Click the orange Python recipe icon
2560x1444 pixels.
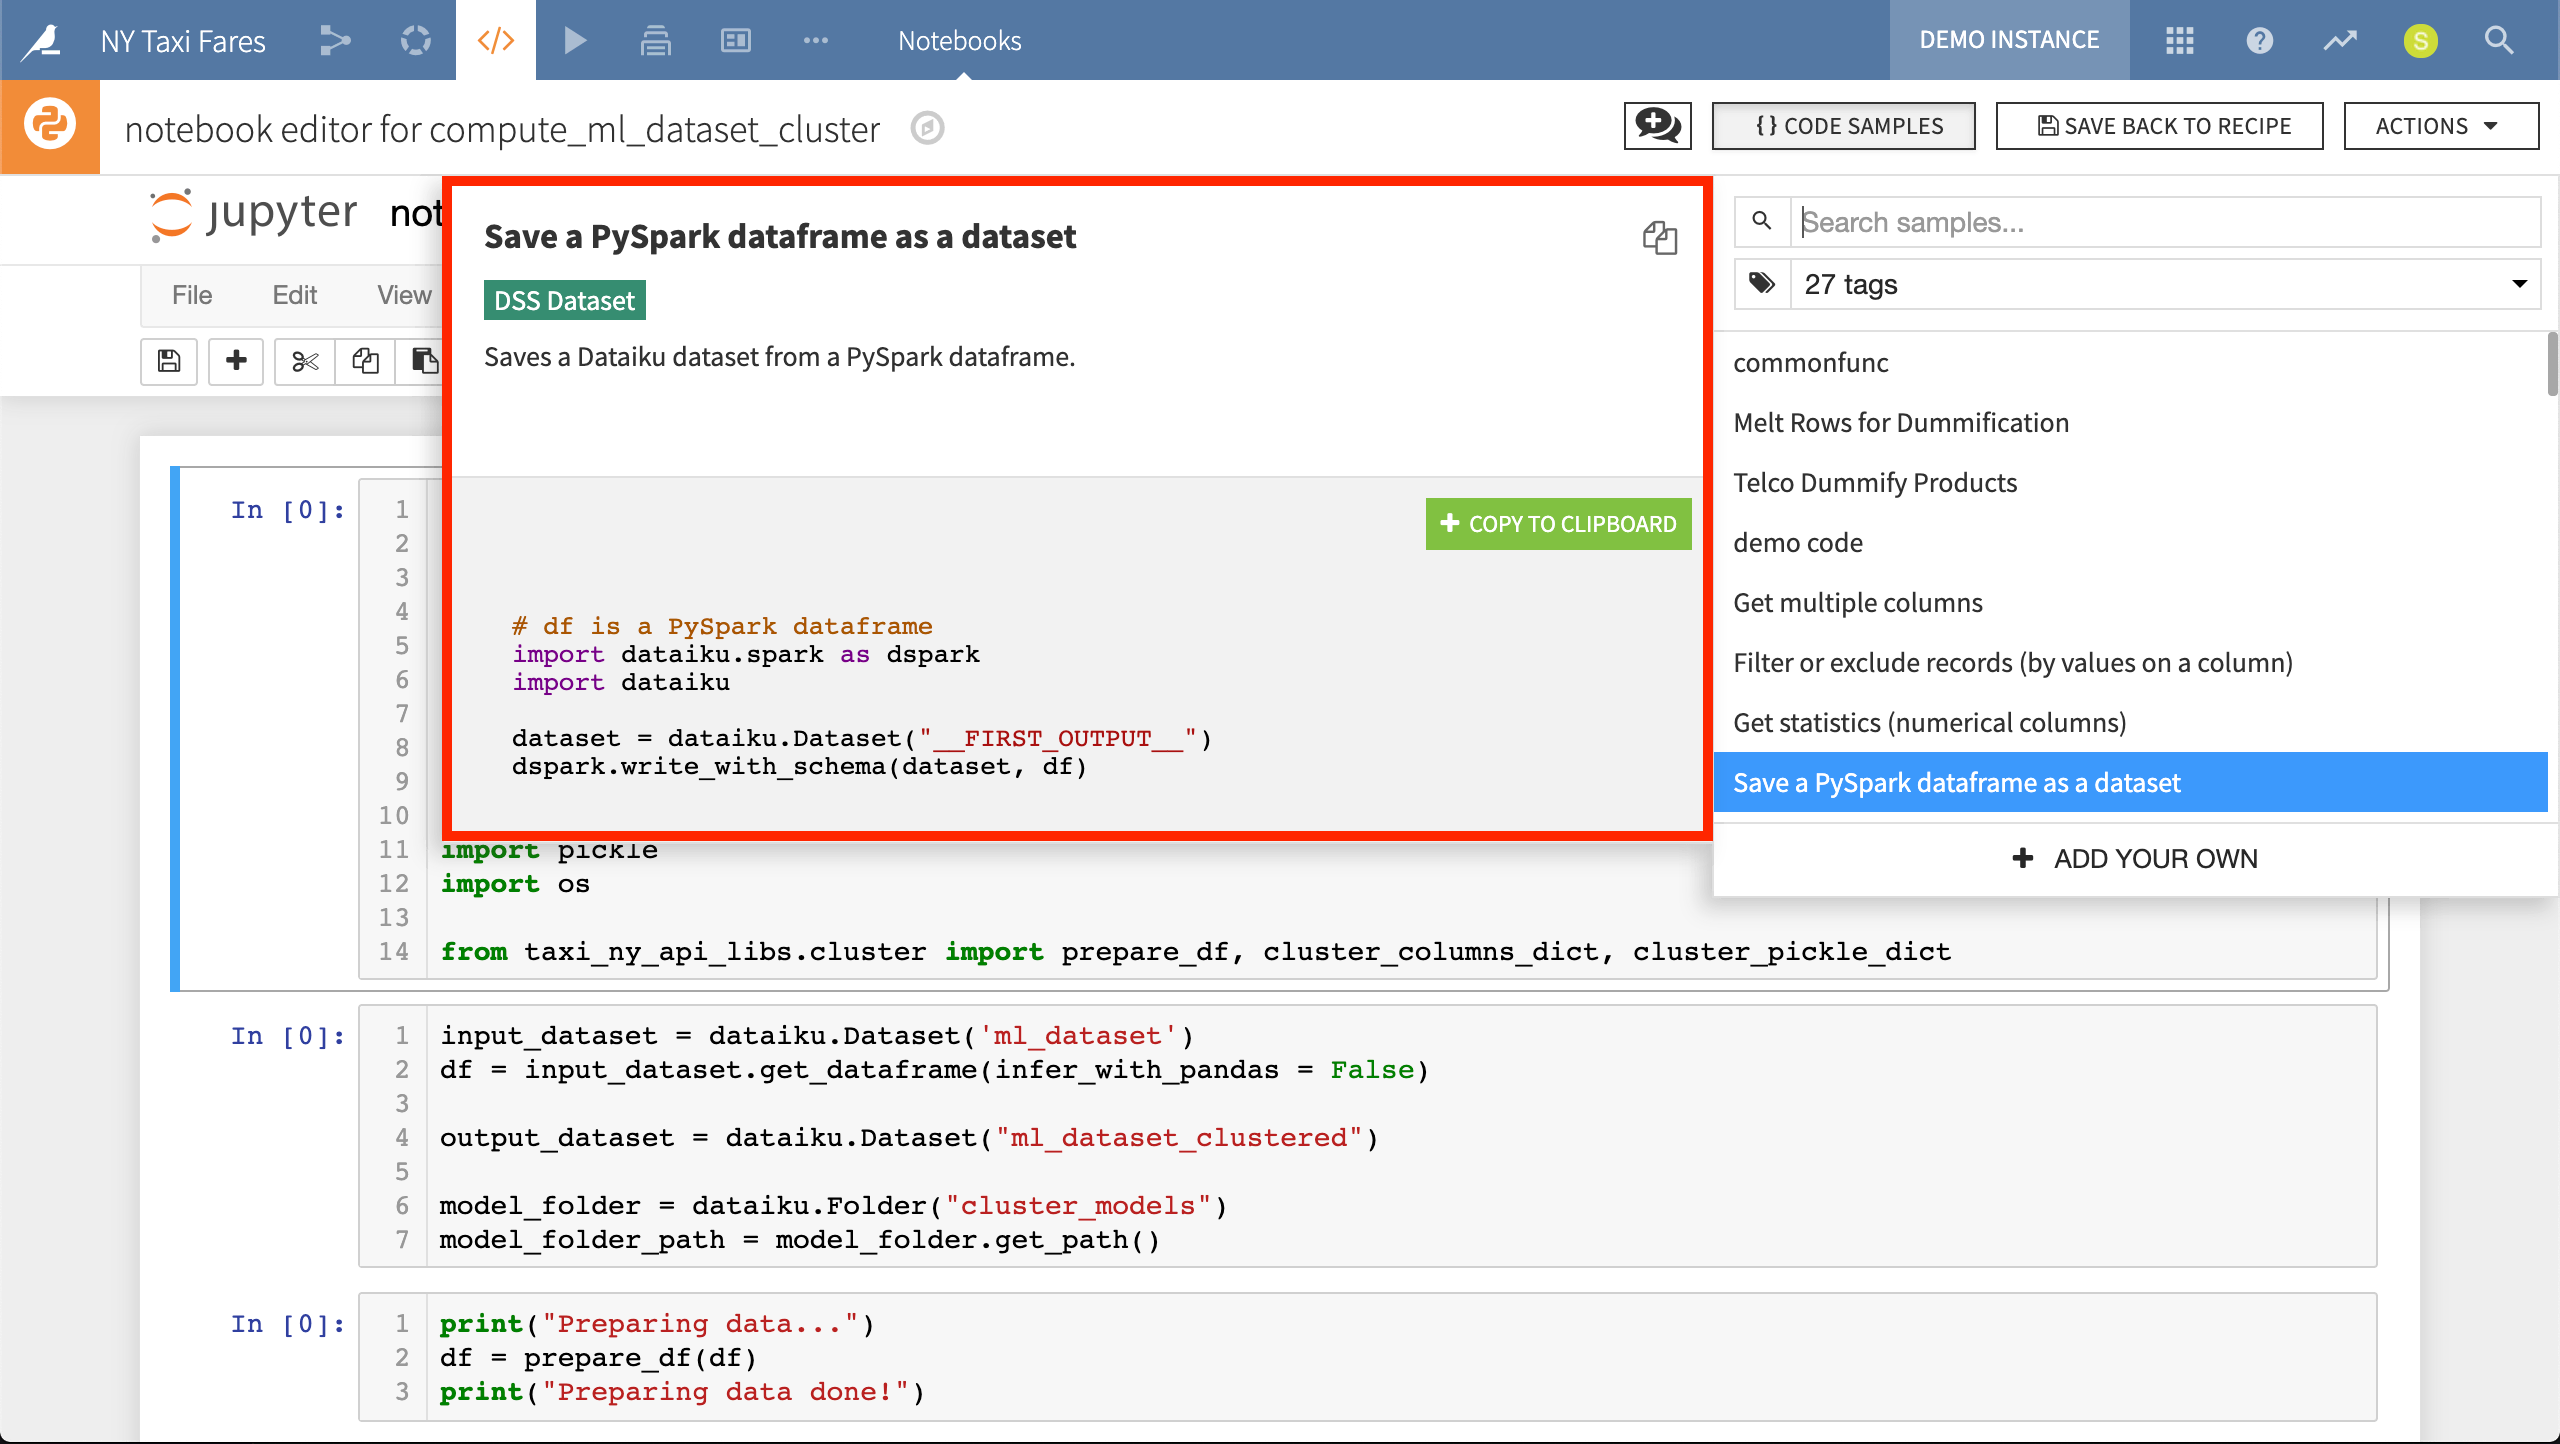pos(50,127)
